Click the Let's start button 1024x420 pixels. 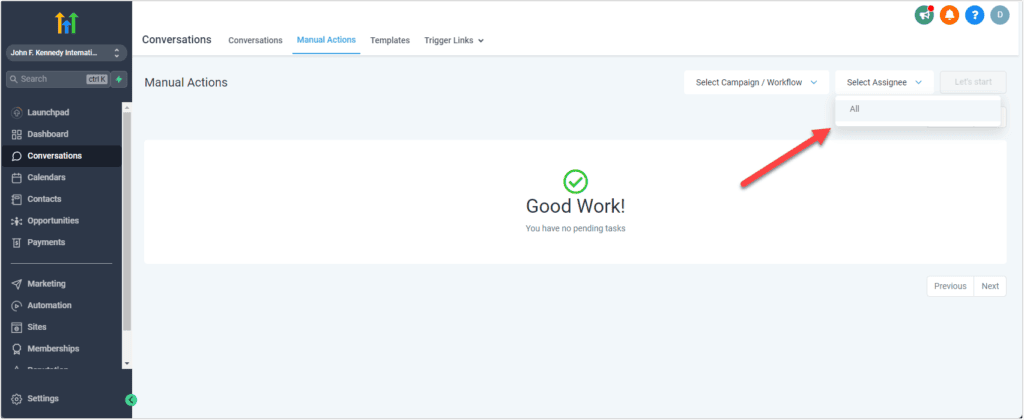(973, 82)
